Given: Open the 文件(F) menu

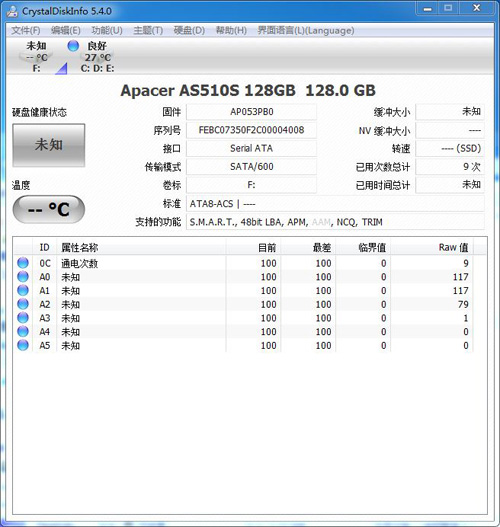Looking at the screenshot, I should point(26,31).
